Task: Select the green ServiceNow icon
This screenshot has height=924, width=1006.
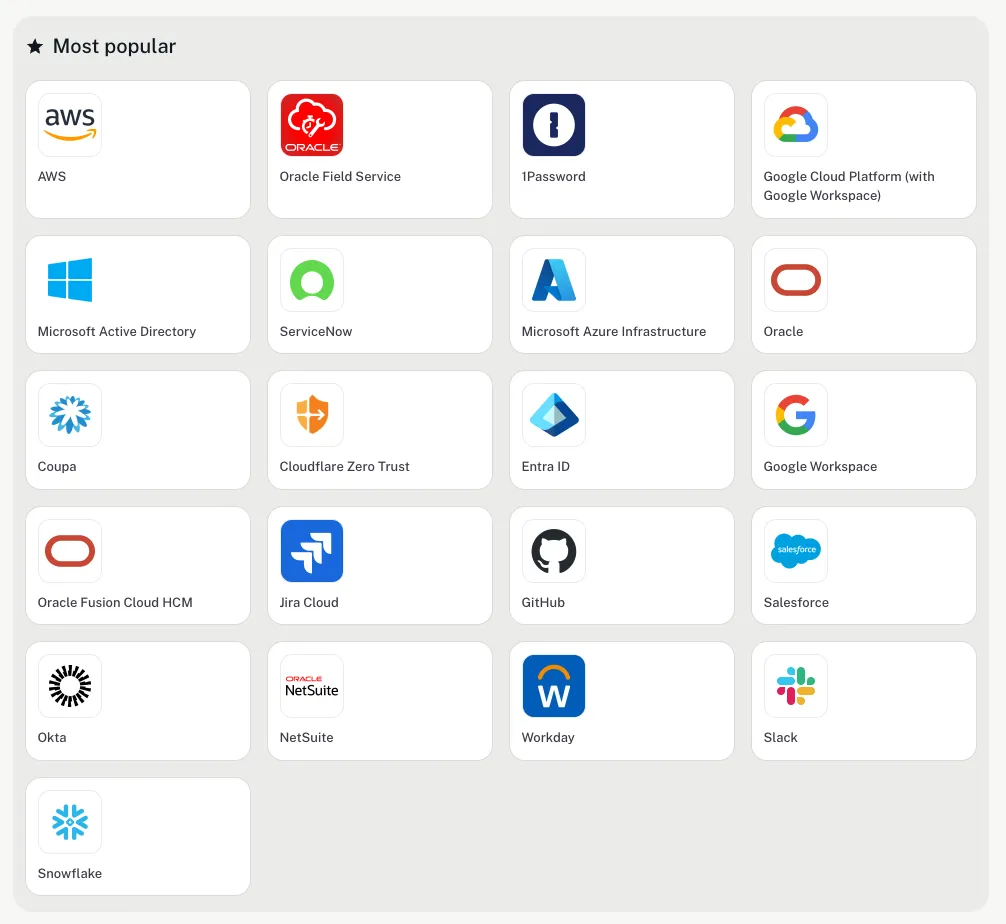Action: click(x=312, y=280)
